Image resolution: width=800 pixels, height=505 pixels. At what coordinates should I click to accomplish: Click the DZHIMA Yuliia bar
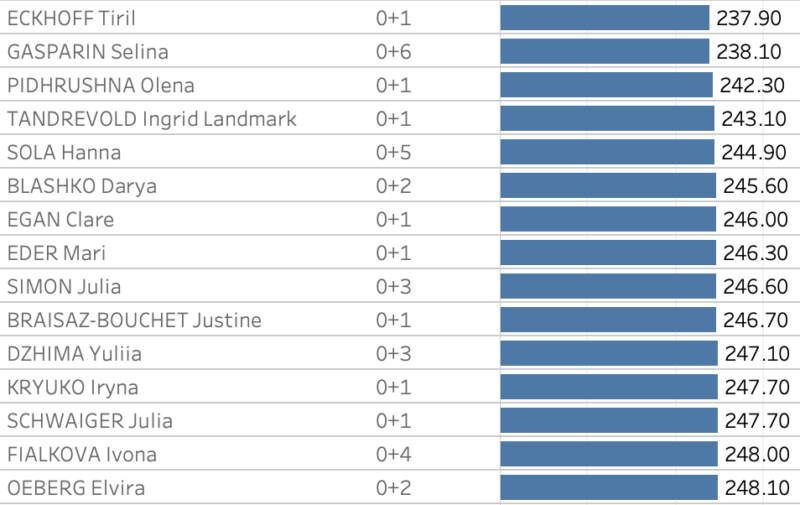coord(609,354)
